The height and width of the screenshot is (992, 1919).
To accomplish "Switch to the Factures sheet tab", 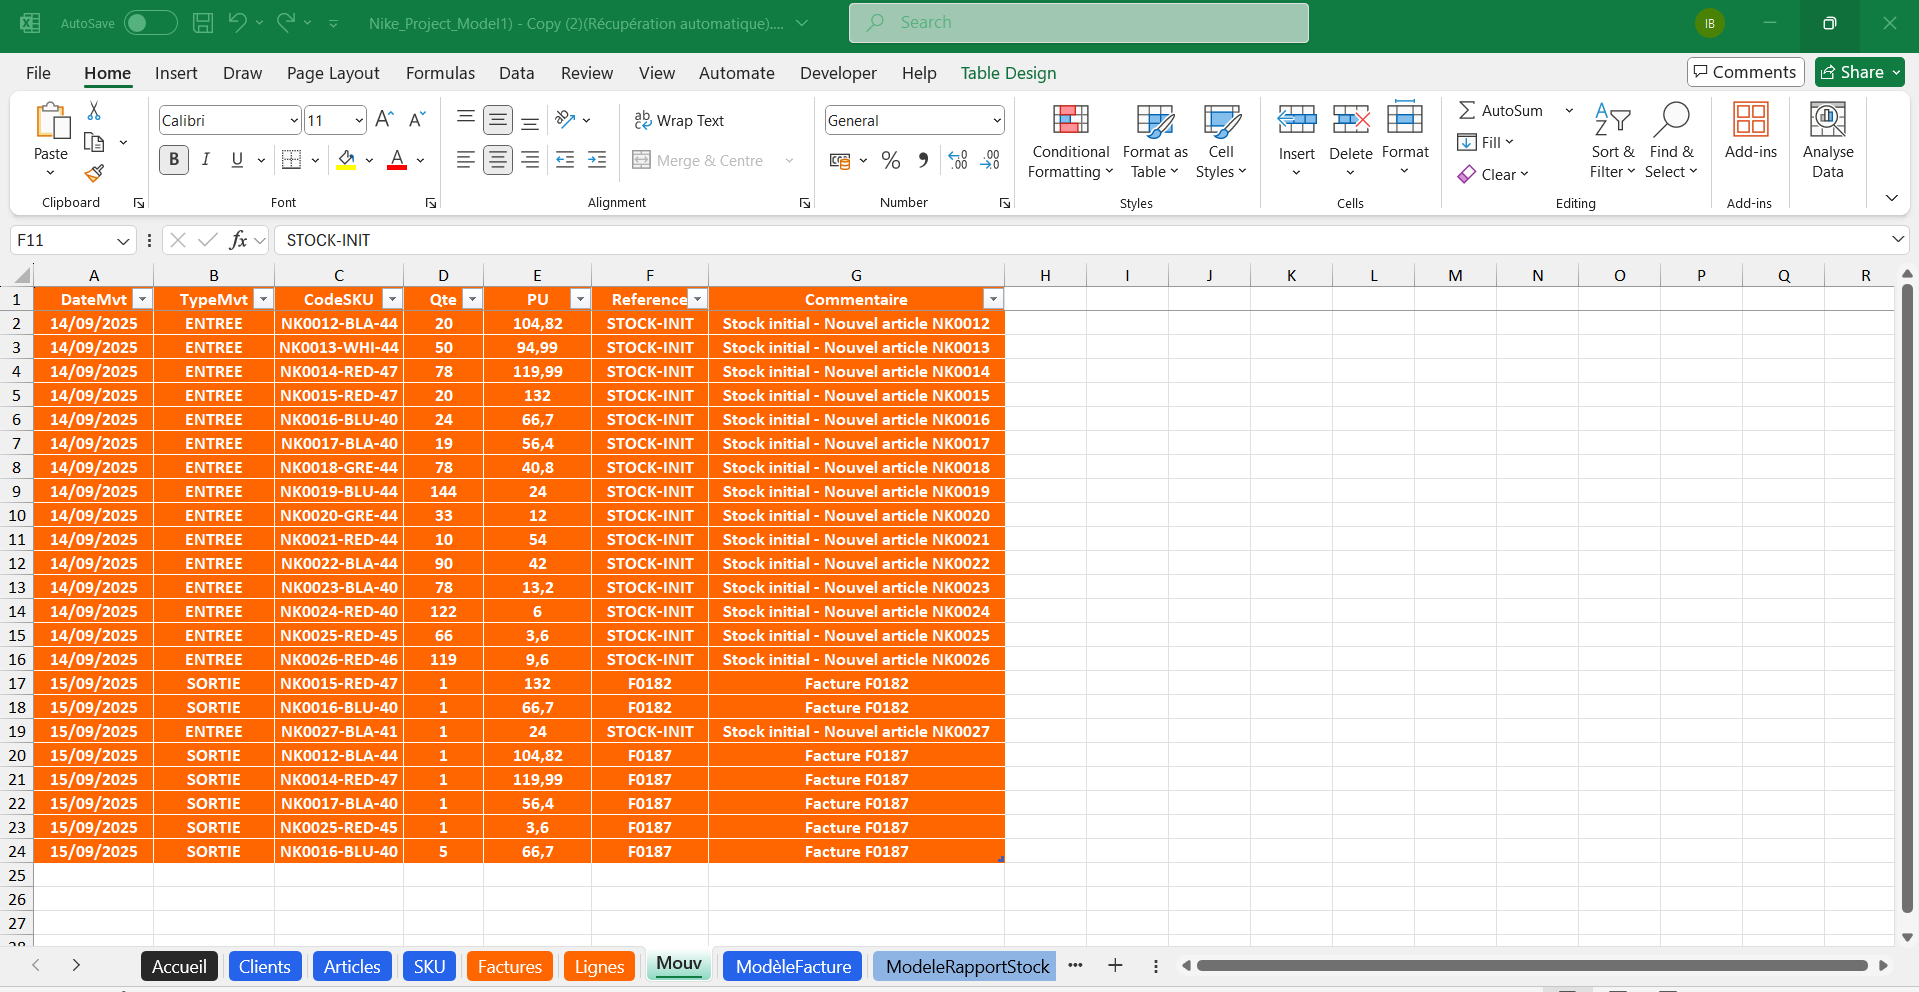I will coord(509,966).
